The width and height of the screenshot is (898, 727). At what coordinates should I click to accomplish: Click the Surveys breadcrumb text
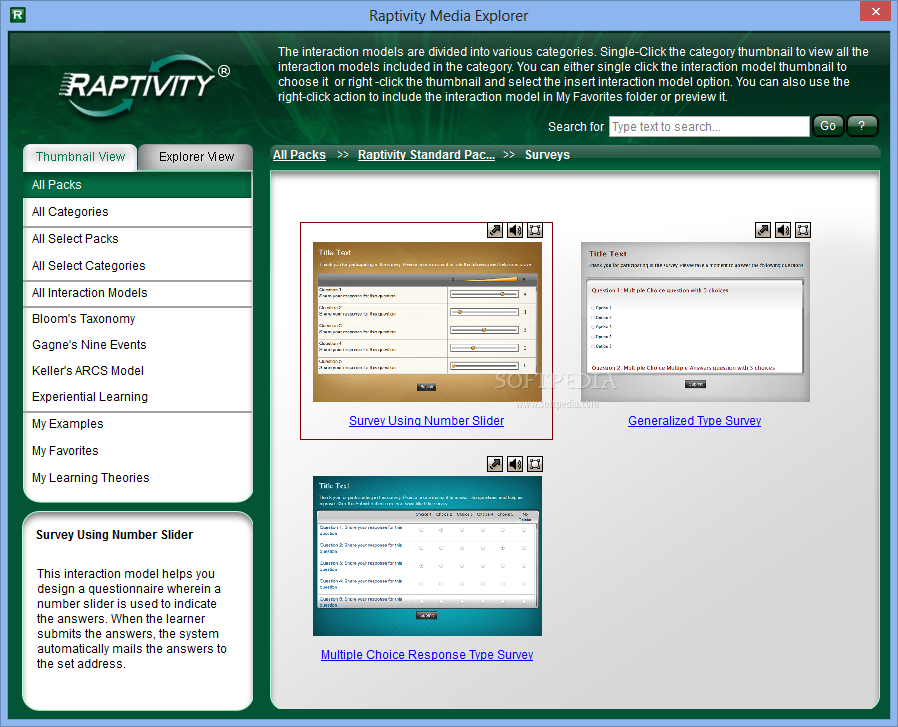(547, 155)
